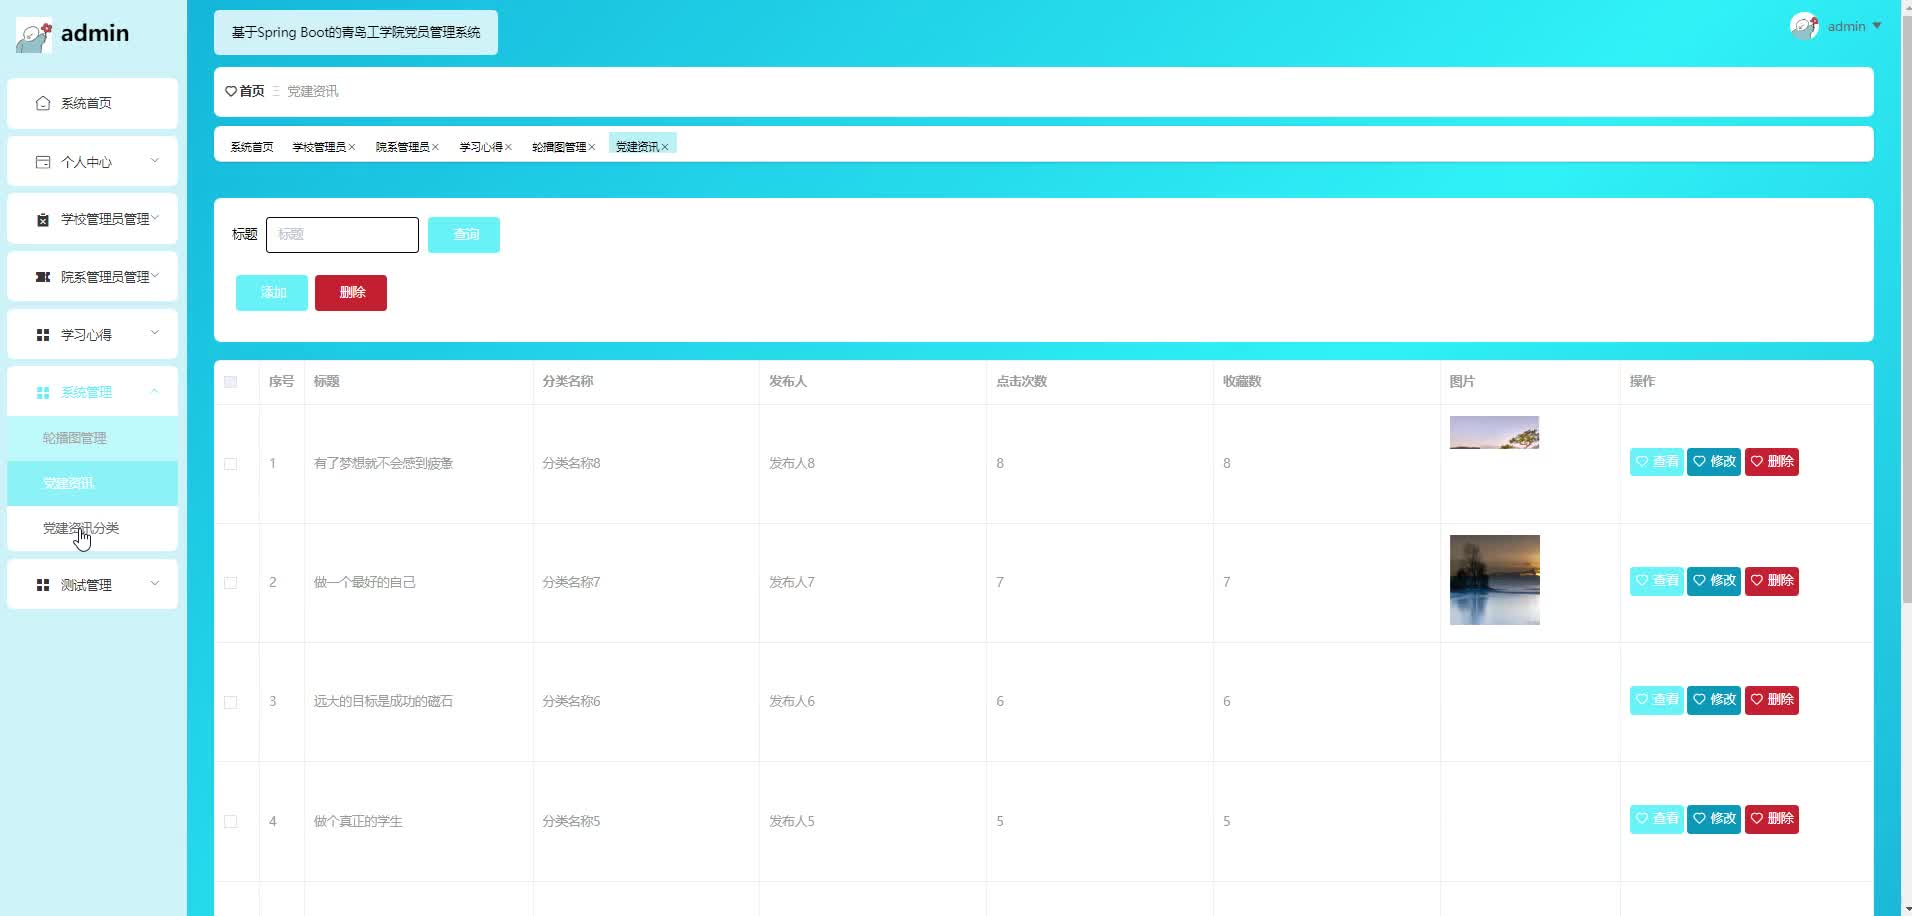This screenshot has height=916, width=1912.
Task: Click the admin logo avatar in sidebar
Action: [34, 35]
